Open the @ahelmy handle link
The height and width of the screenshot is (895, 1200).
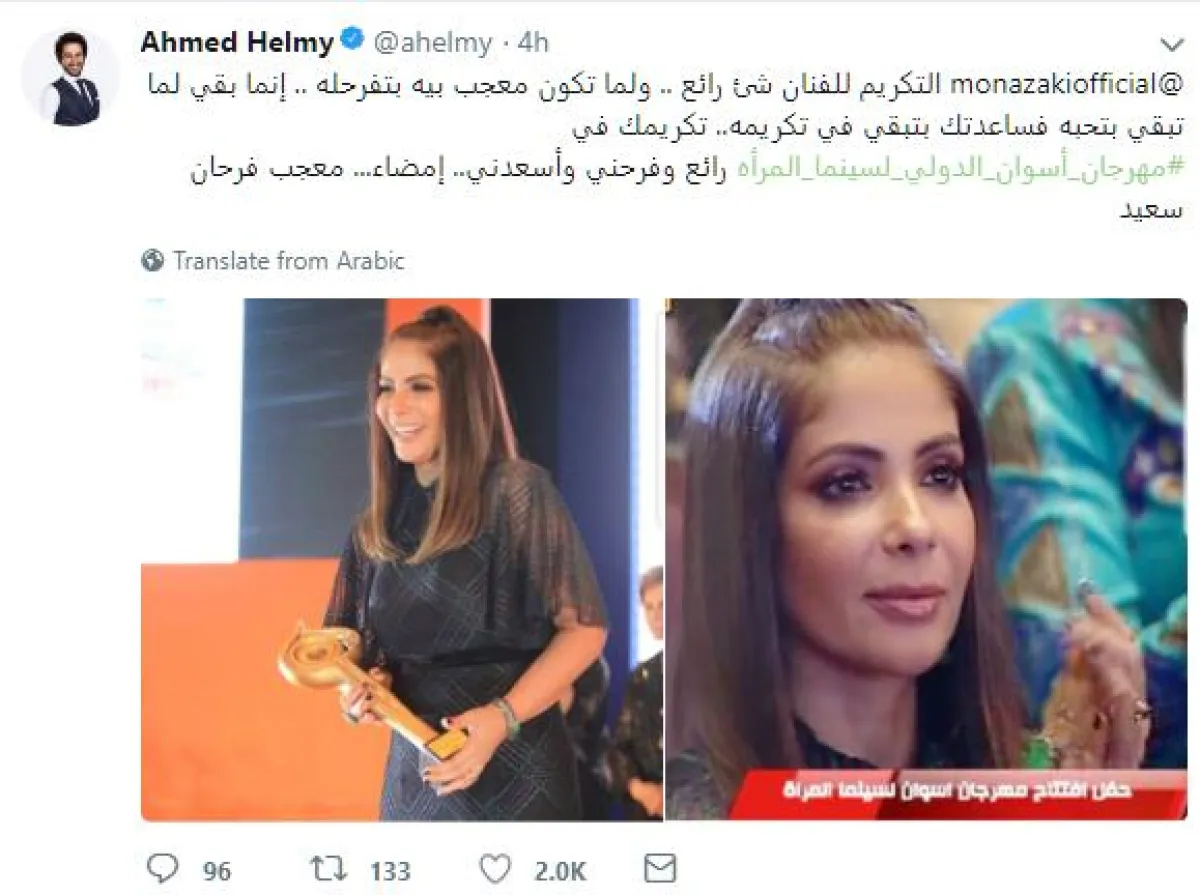click(x=432, y=43)
